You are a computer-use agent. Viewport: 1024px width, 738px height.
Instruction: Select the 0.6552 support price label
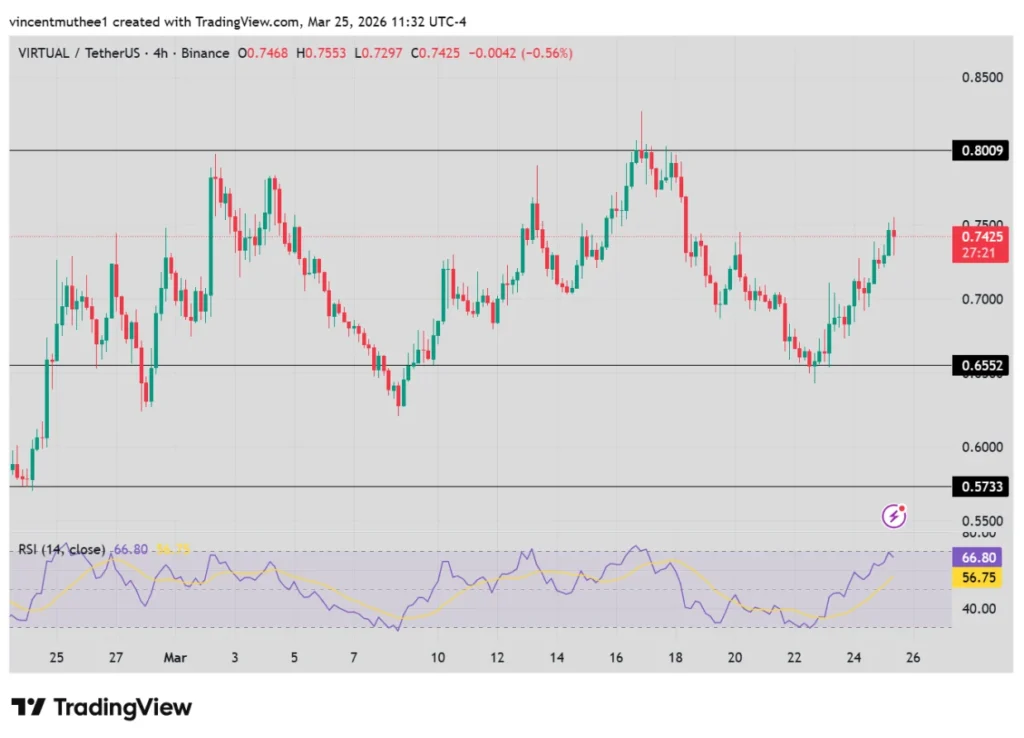coord(980,366)
